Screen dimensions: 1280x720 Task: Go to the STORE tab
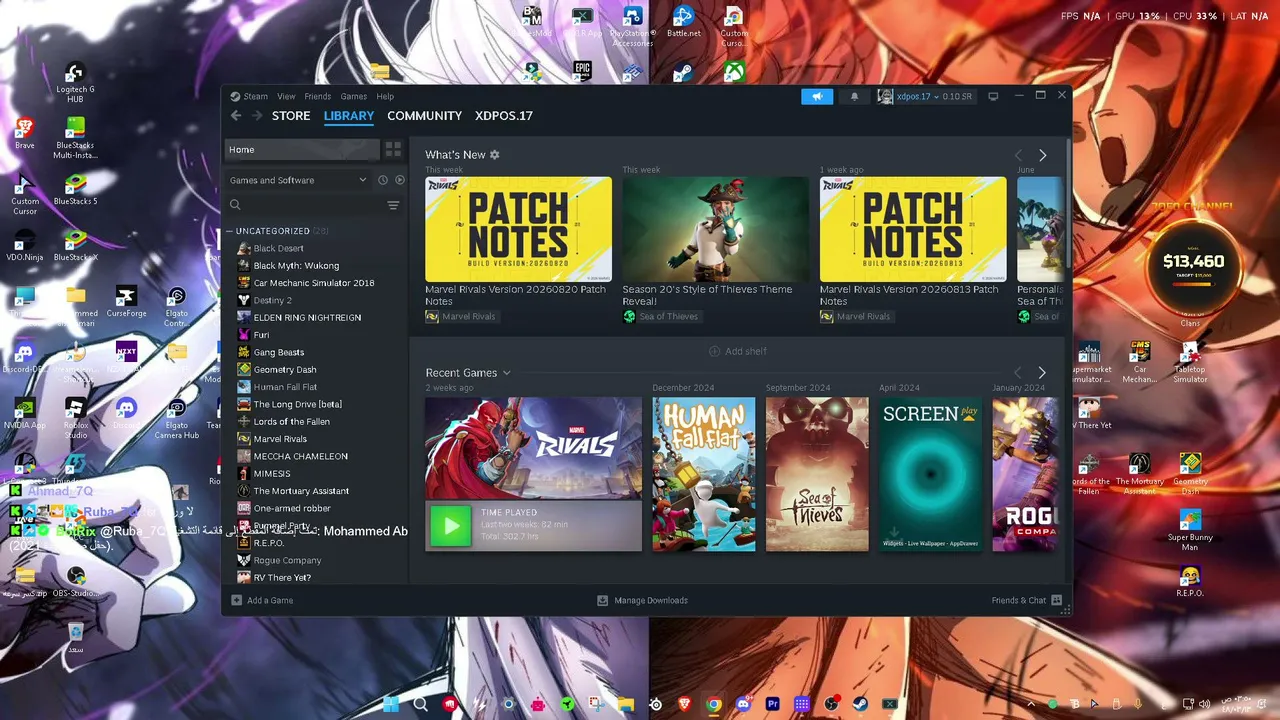coord(291,116)
